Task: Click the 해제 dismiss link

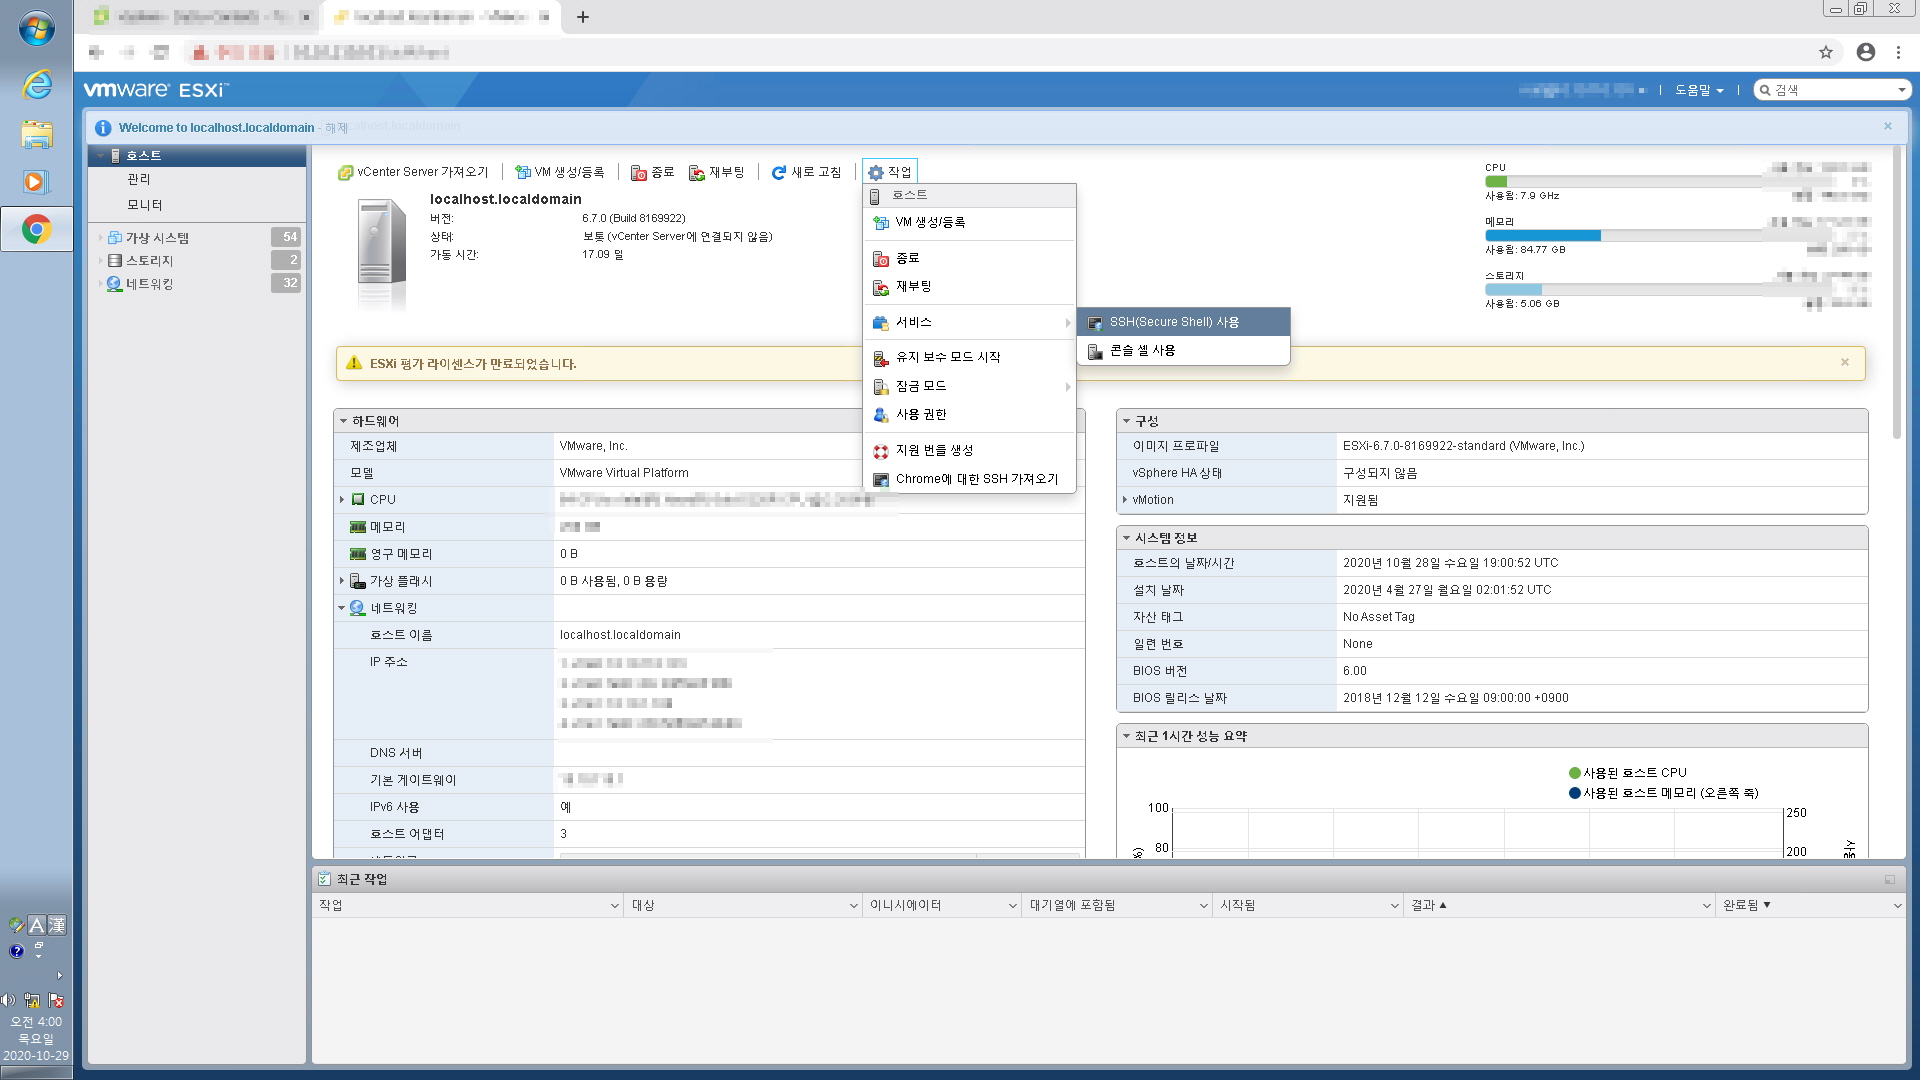Action: (336, 128)
